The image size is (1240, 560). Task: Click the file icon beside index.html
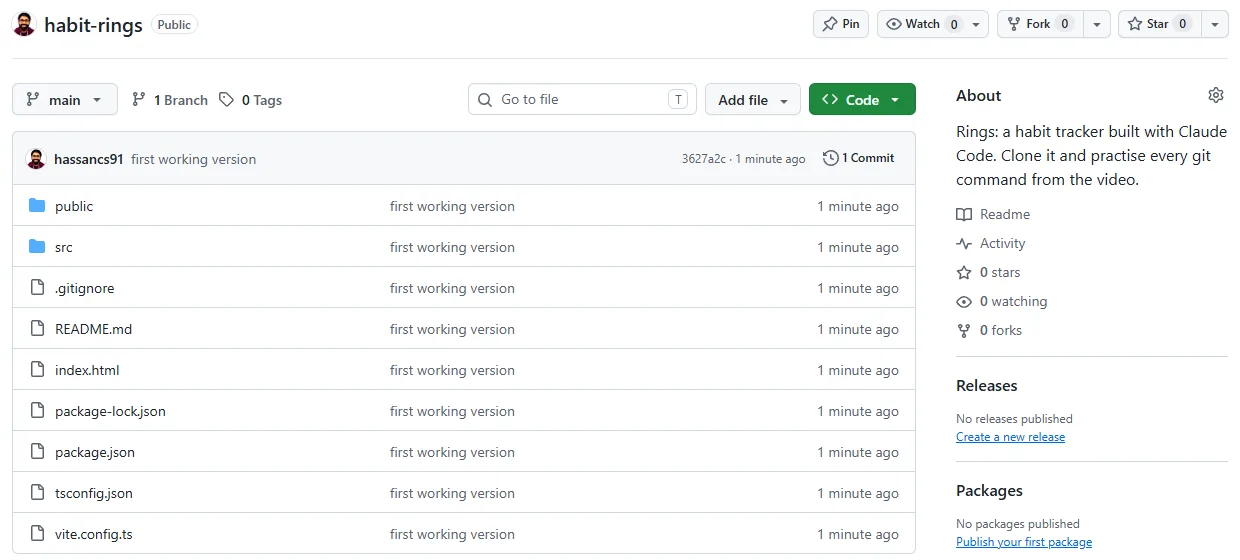tap(37, 370)
